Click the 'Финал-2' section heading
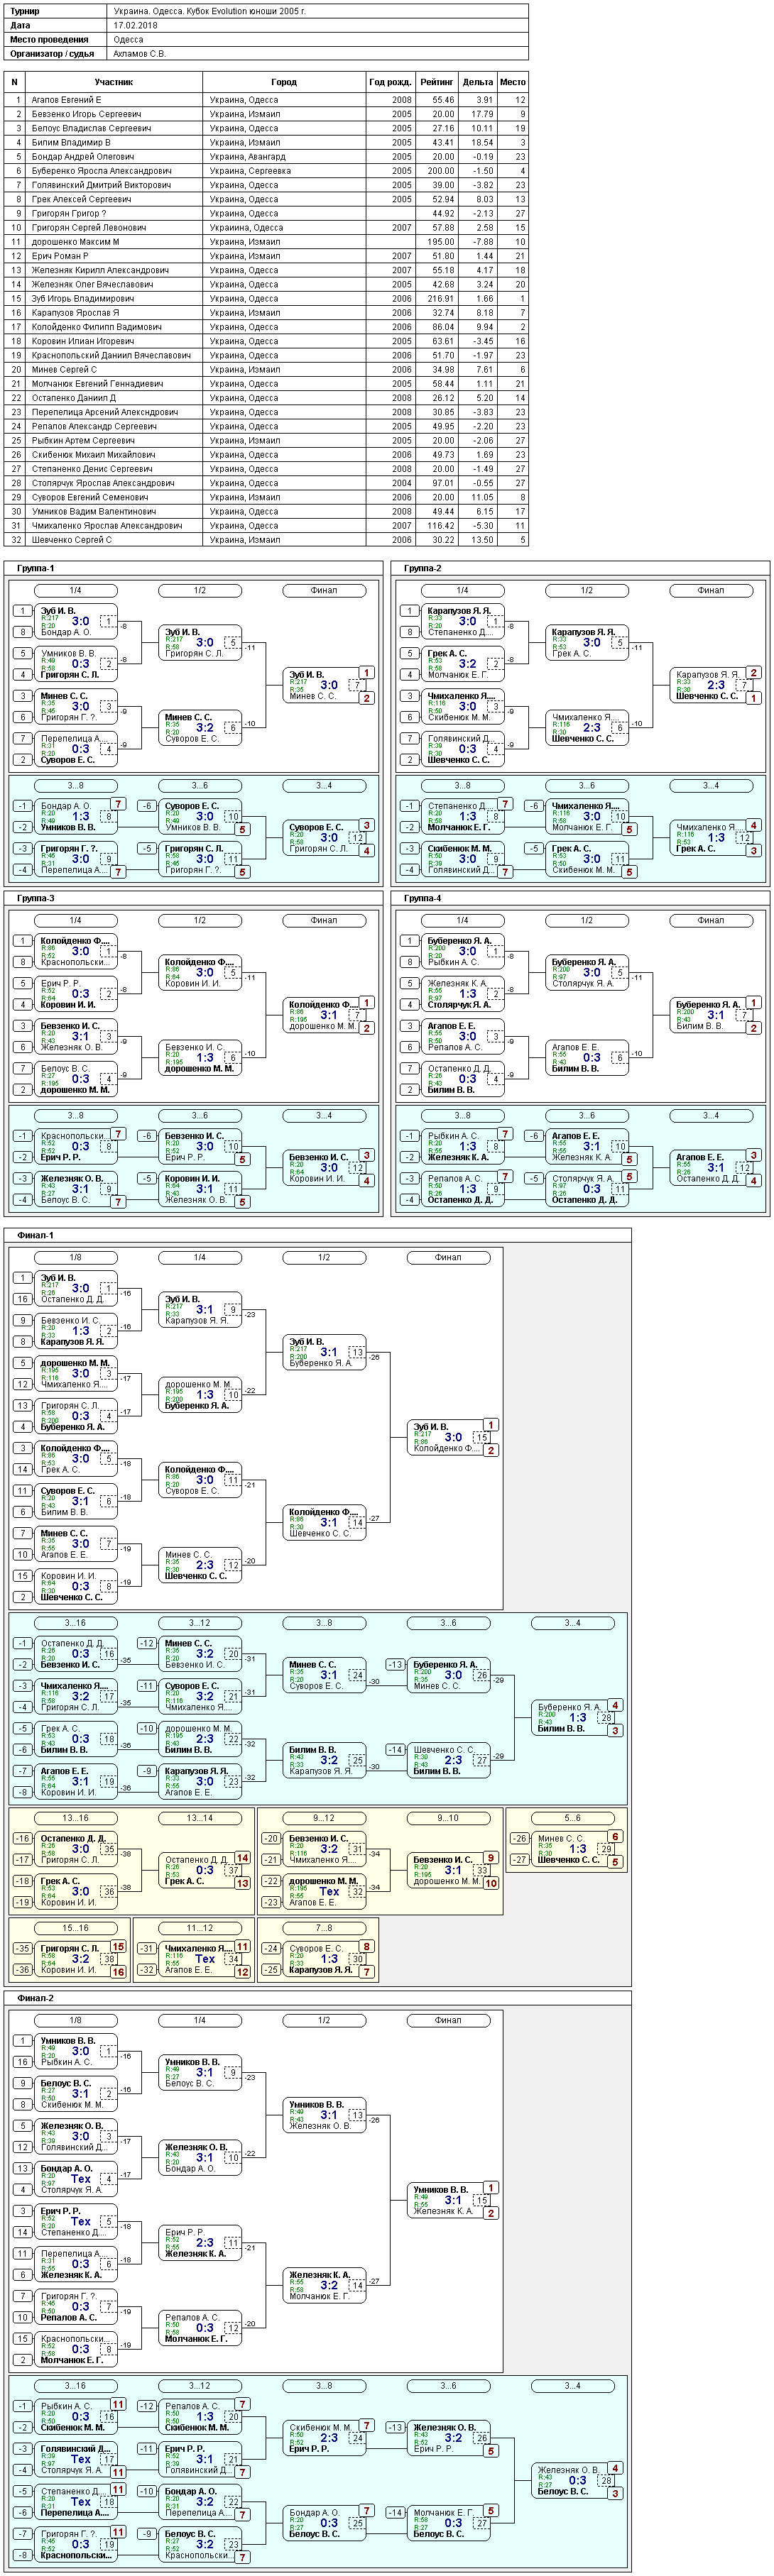 (x=36, y=1998)
